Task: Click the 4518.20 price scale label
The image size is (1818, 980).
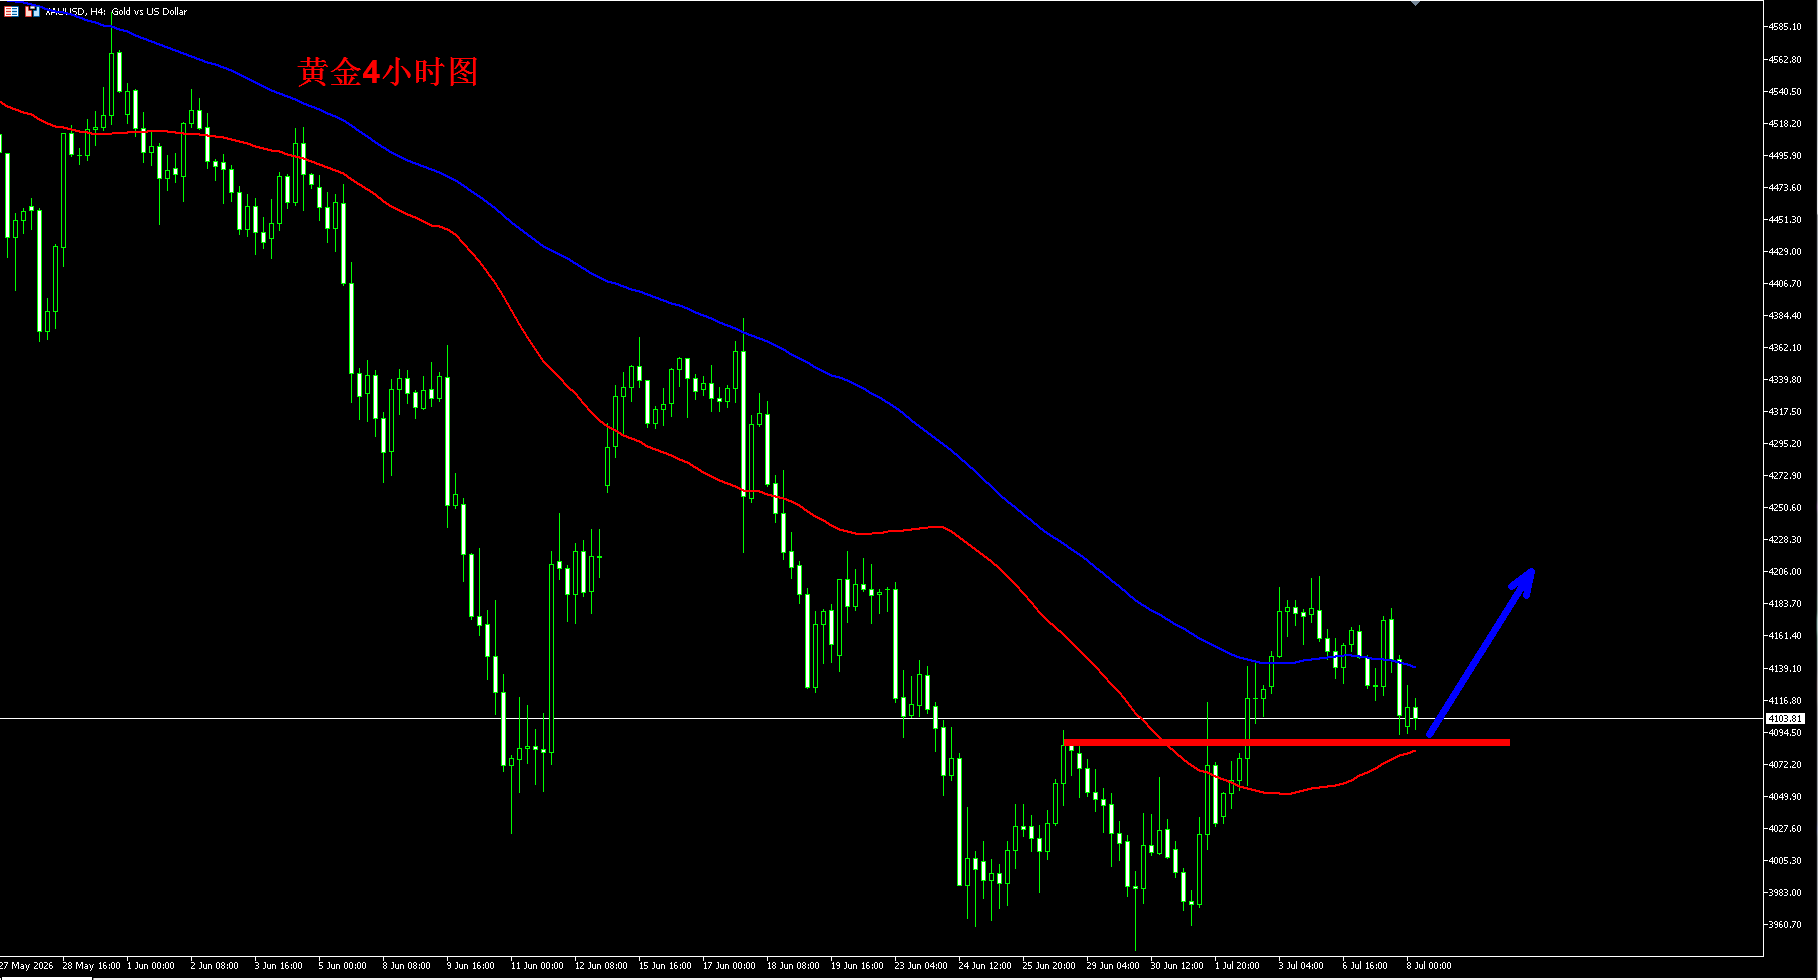Action: click(1785, 123)
